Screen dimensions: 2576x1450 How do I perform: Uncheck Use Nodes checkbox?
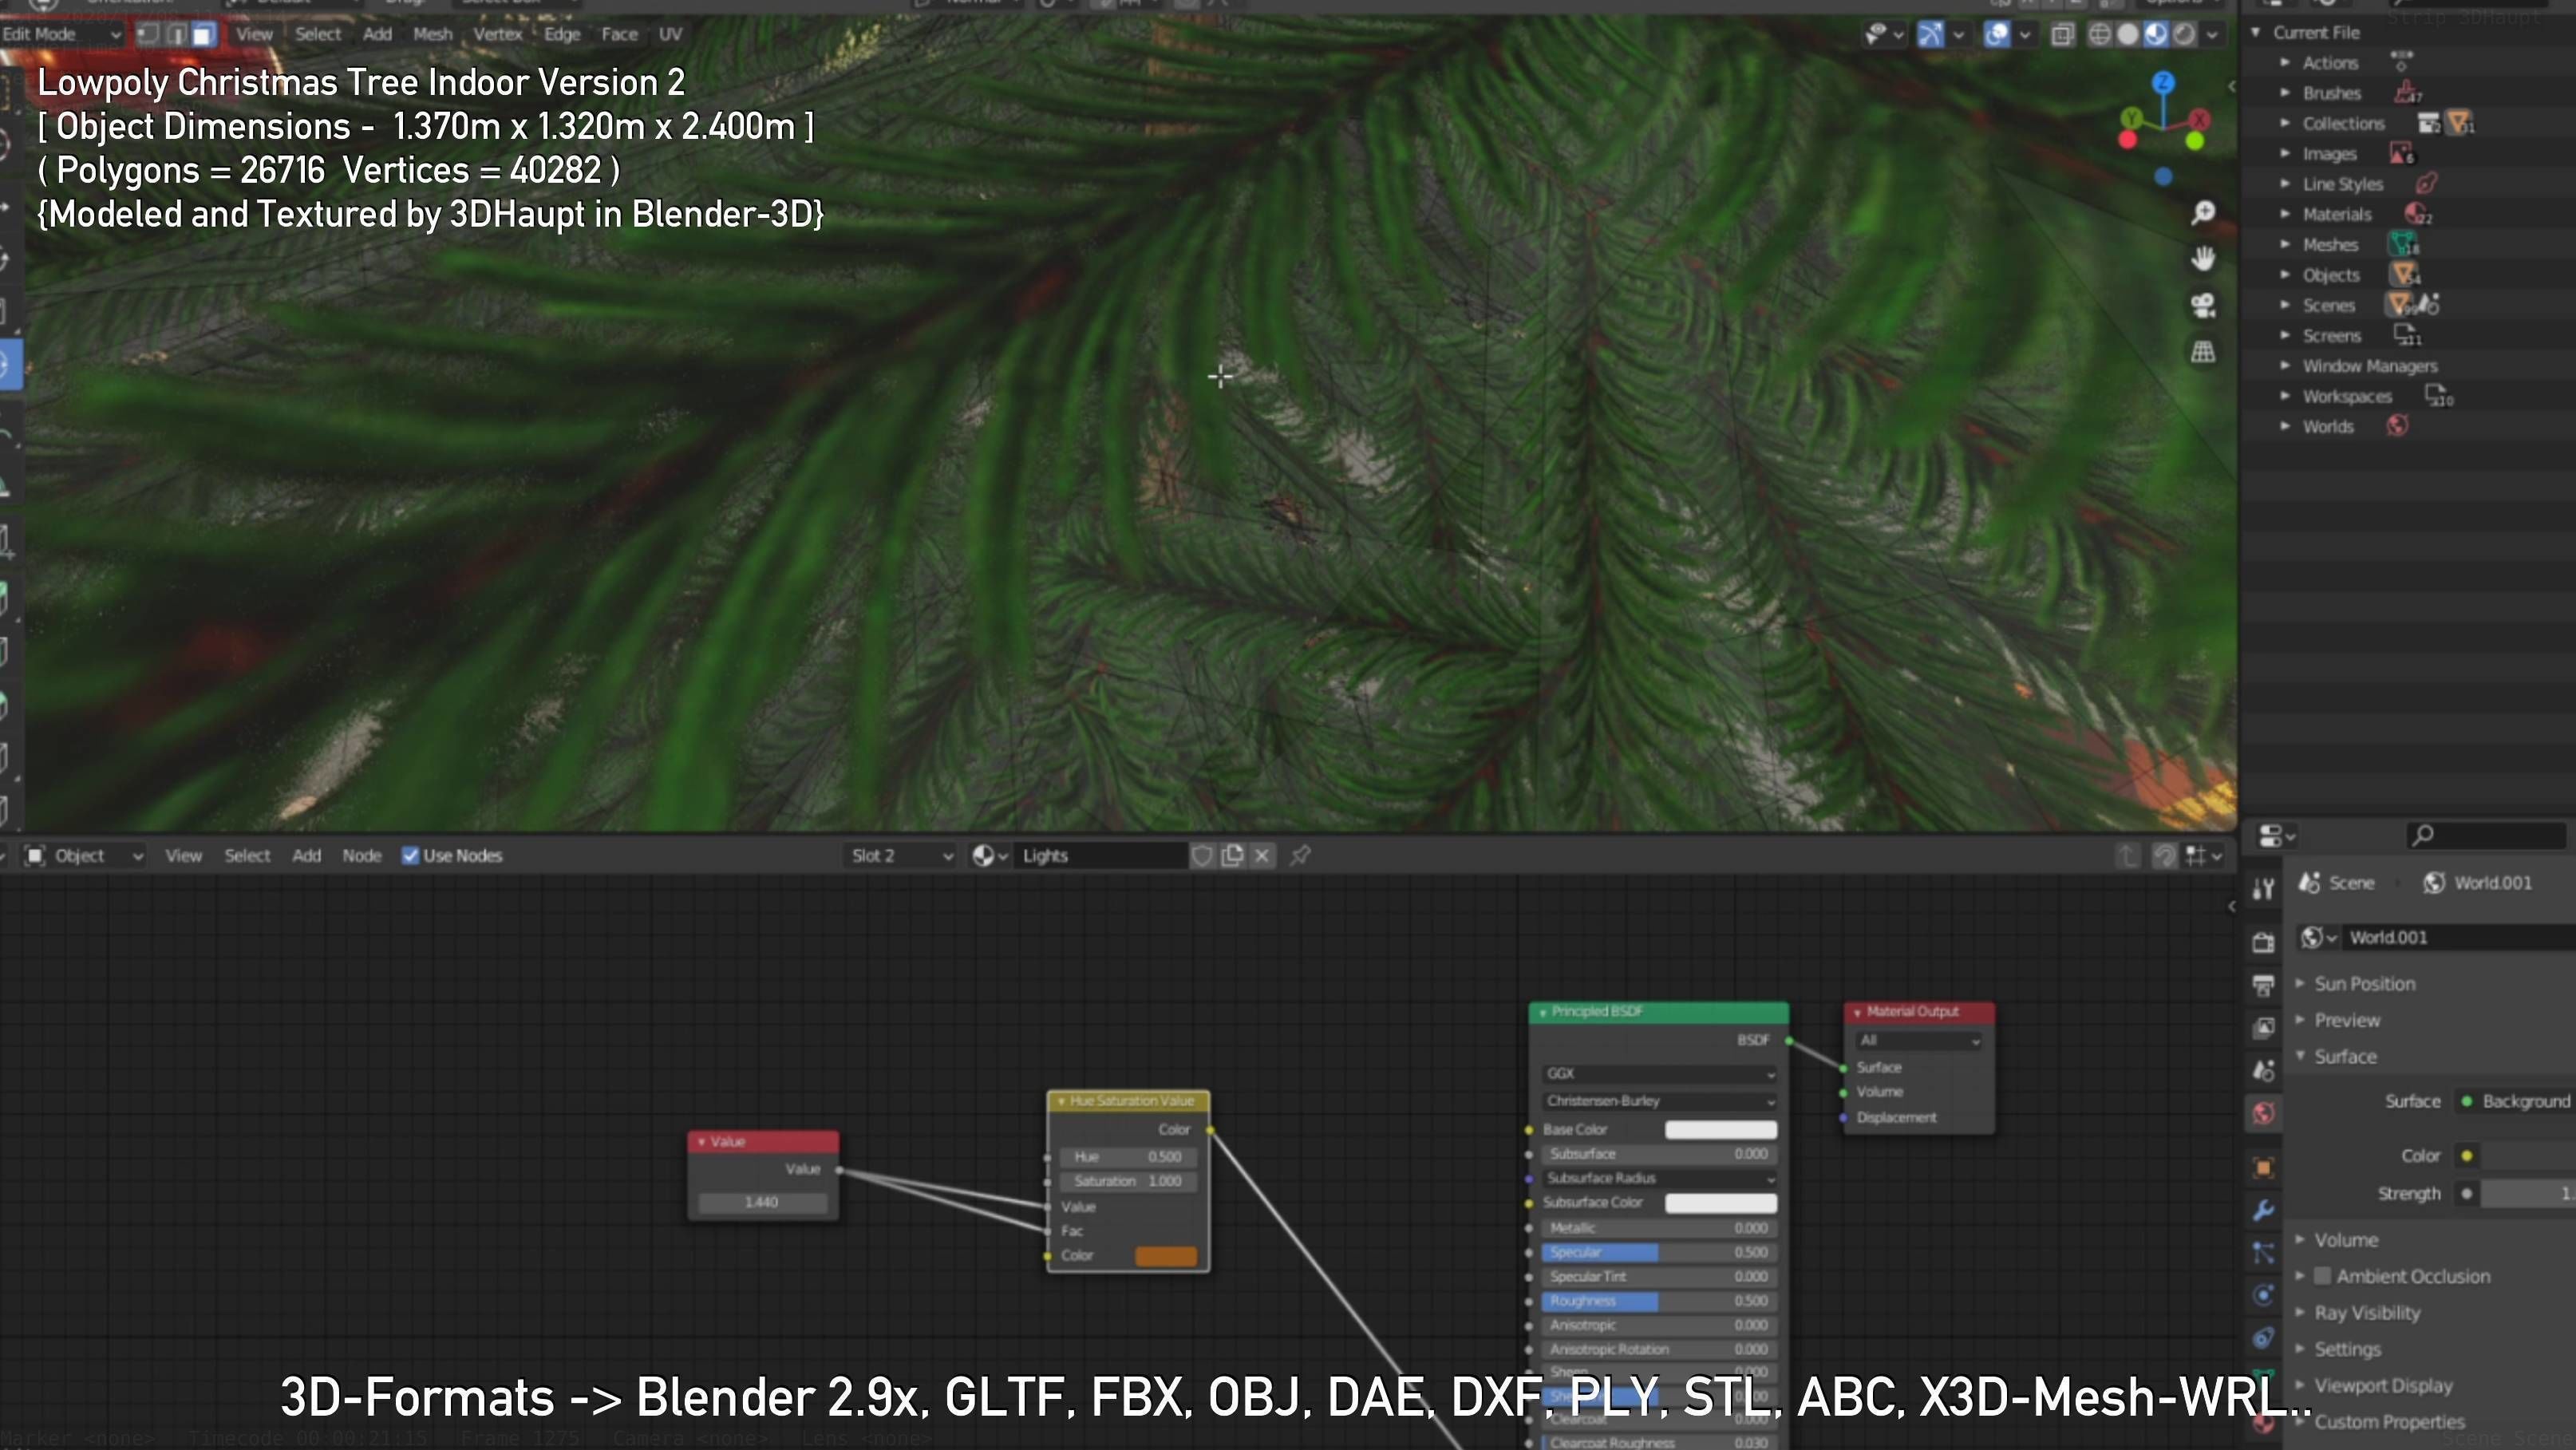410,856
